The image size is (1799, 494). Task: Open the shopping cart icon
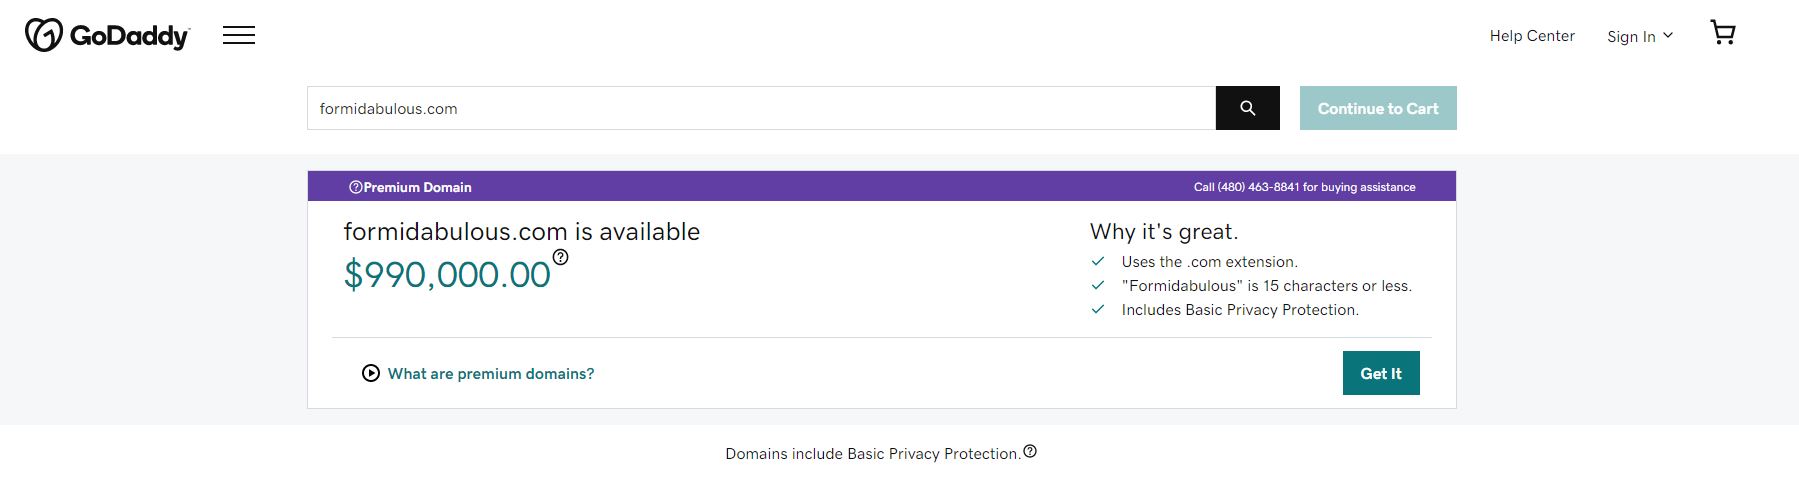(x=1722, y=34)
